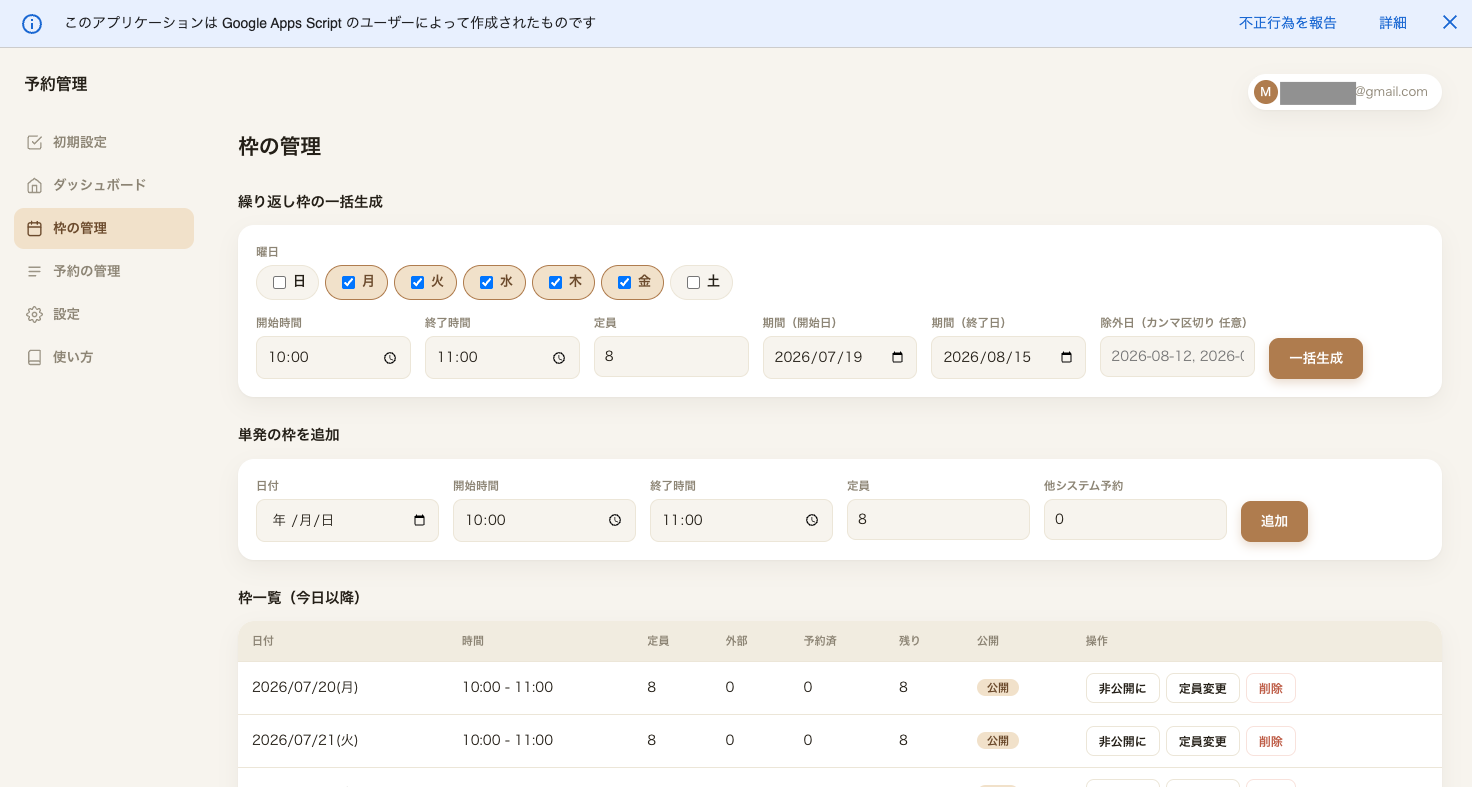Click the 追加 button
Screen dimensions: 1472x787
[1274, 521]
